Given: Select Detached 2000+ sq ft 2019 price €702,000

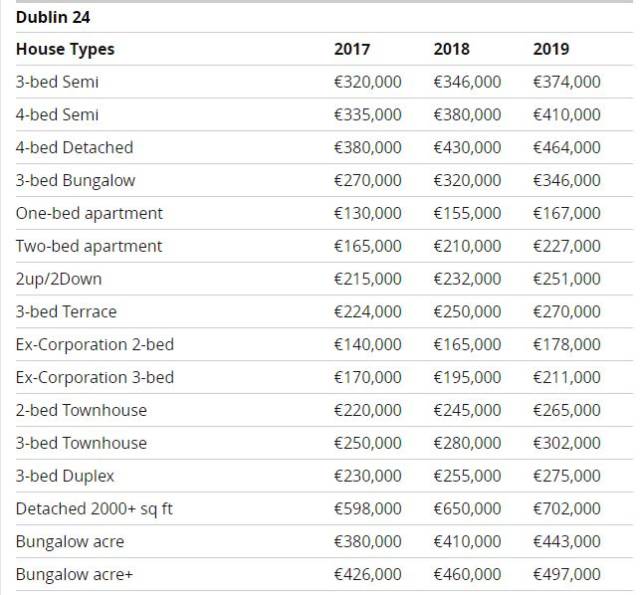Looking at the screenshot, I should tap(567, 509).
